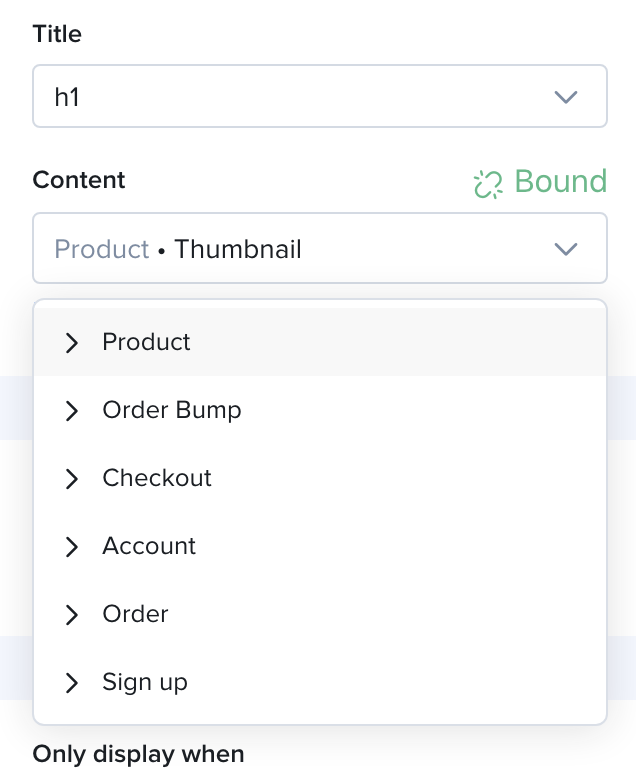Open the Title h1 dropdown
Screen dimensions: 636x776
point(320,96)
